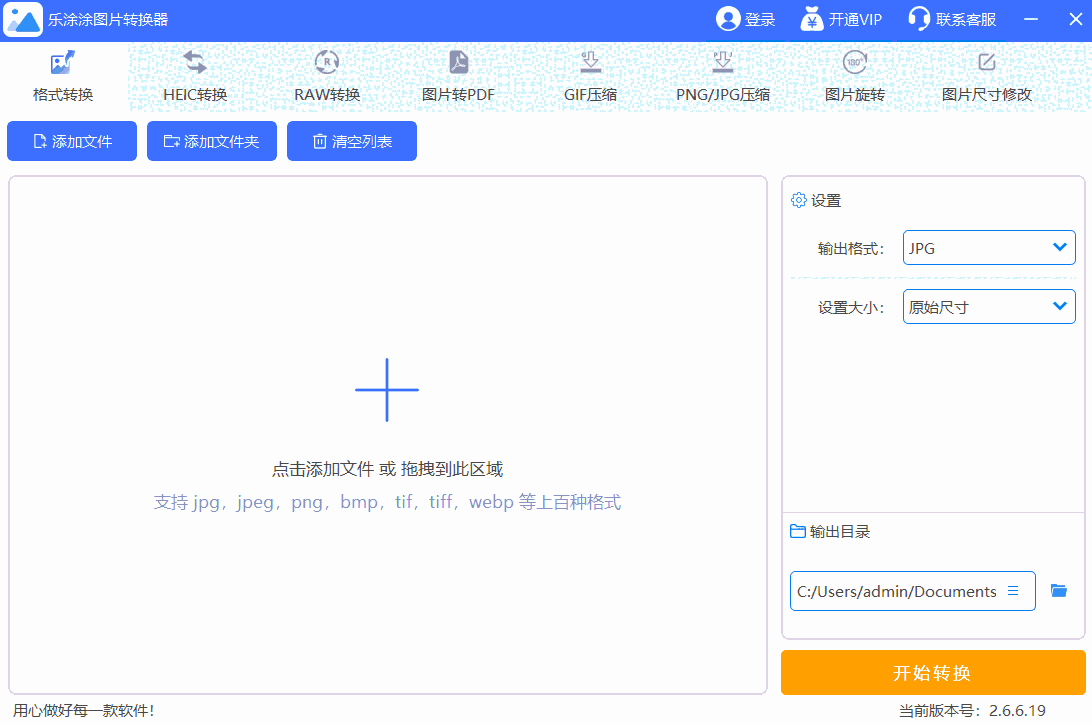Image resolution: width=1092 pixels, height=724 pixels.
Task: Open the GIF压缩 tool icon
Action: [x=590, y=63]
